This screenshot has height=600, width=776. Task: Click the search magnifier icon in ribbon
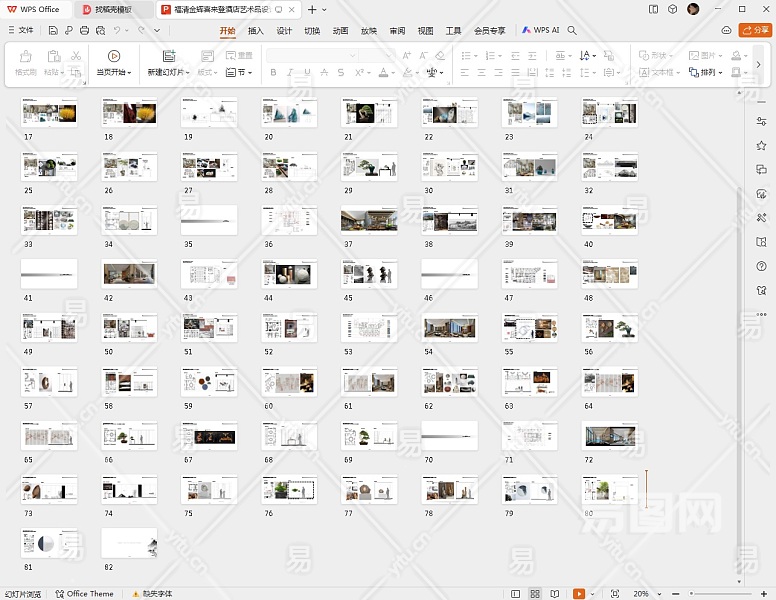point(572,31)
